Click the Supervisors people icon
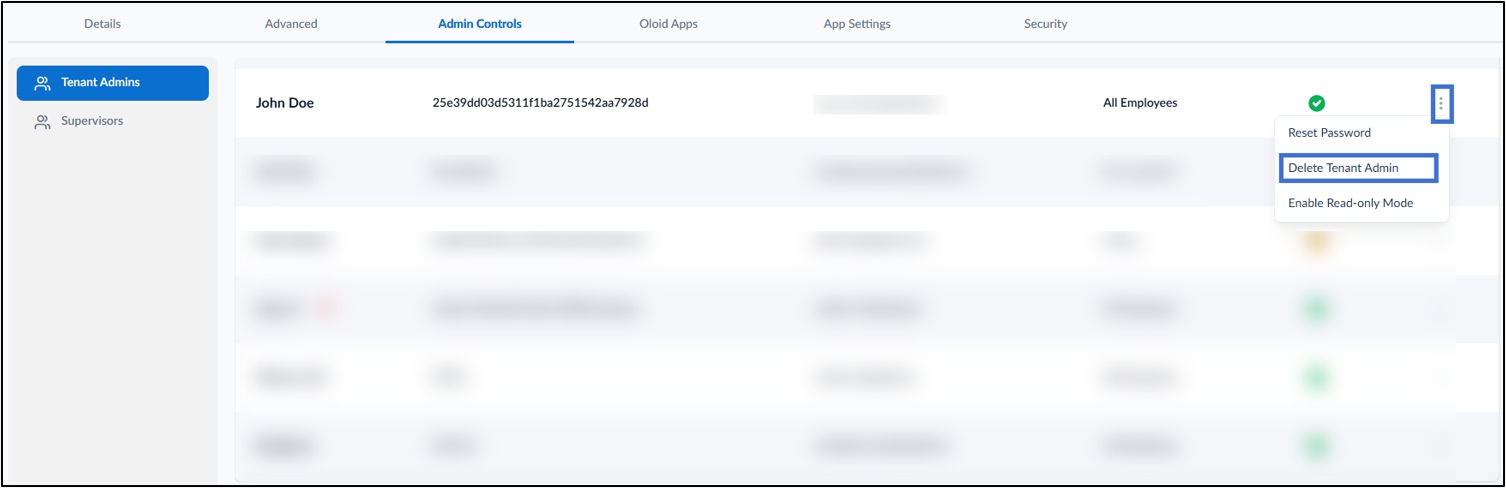Image resolution: width=1506 pixels, height=488 pixels. coord(42,122)
